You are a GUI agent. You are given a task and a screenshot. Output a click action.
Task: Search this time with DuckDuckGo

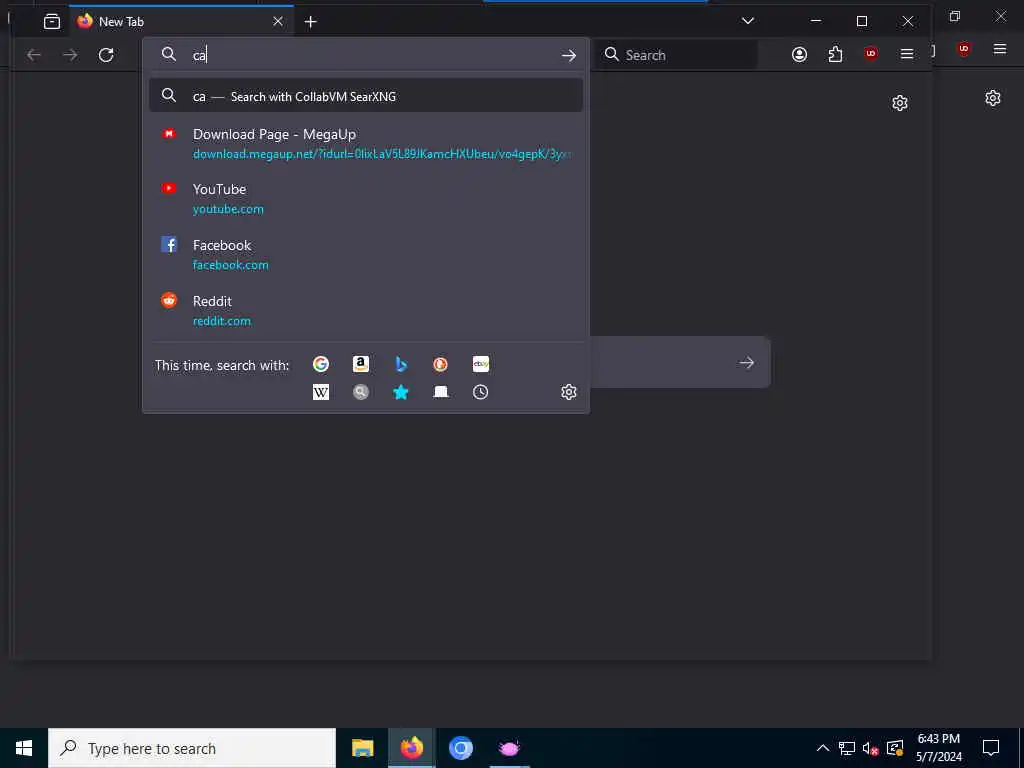pos(441,364)
